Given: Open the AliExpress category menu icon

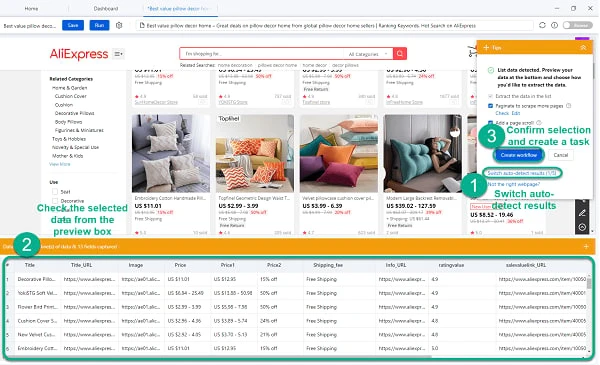Looking at the screenshot, I should 119,54.
